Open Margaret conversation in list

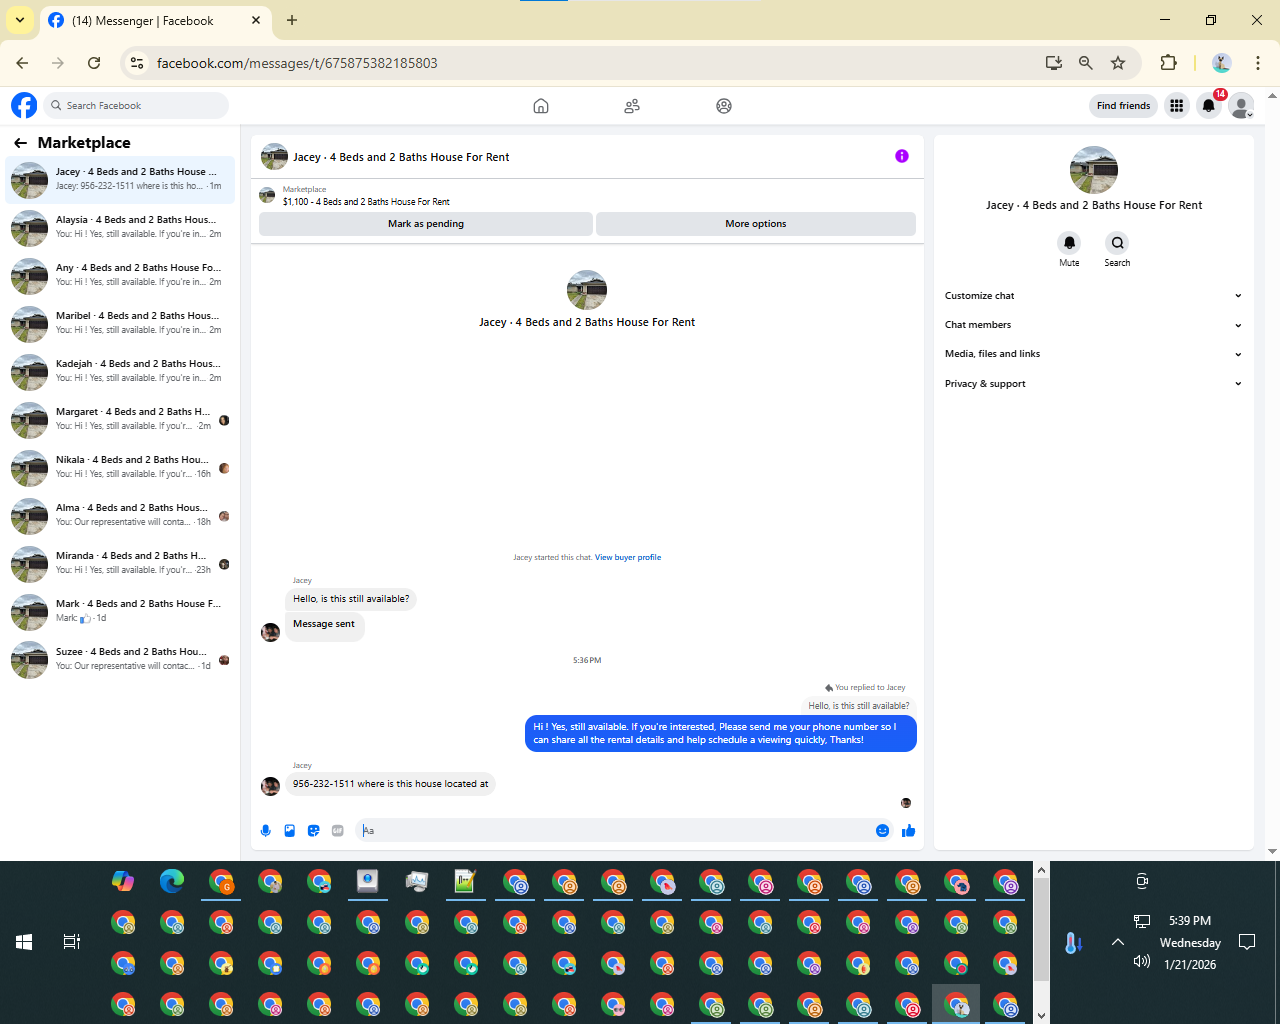point(120,420)
